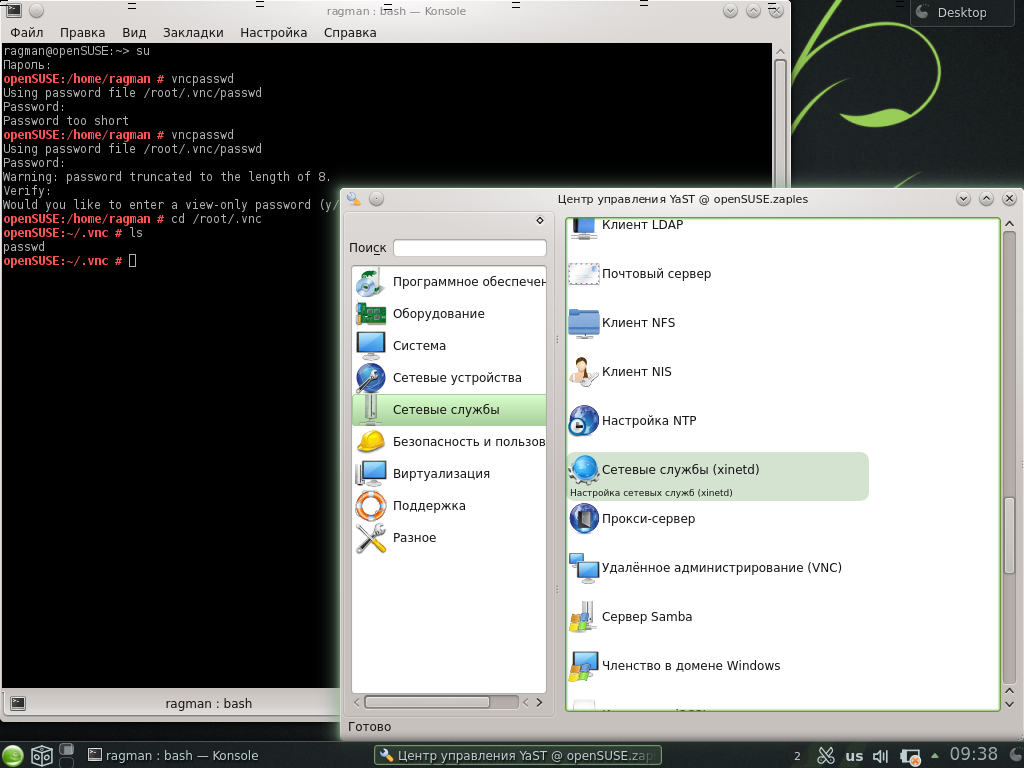This screenshot has width=1024, height=768.
Task: Click the Прокси-сервер module icon
Action: tap(584, 519)
